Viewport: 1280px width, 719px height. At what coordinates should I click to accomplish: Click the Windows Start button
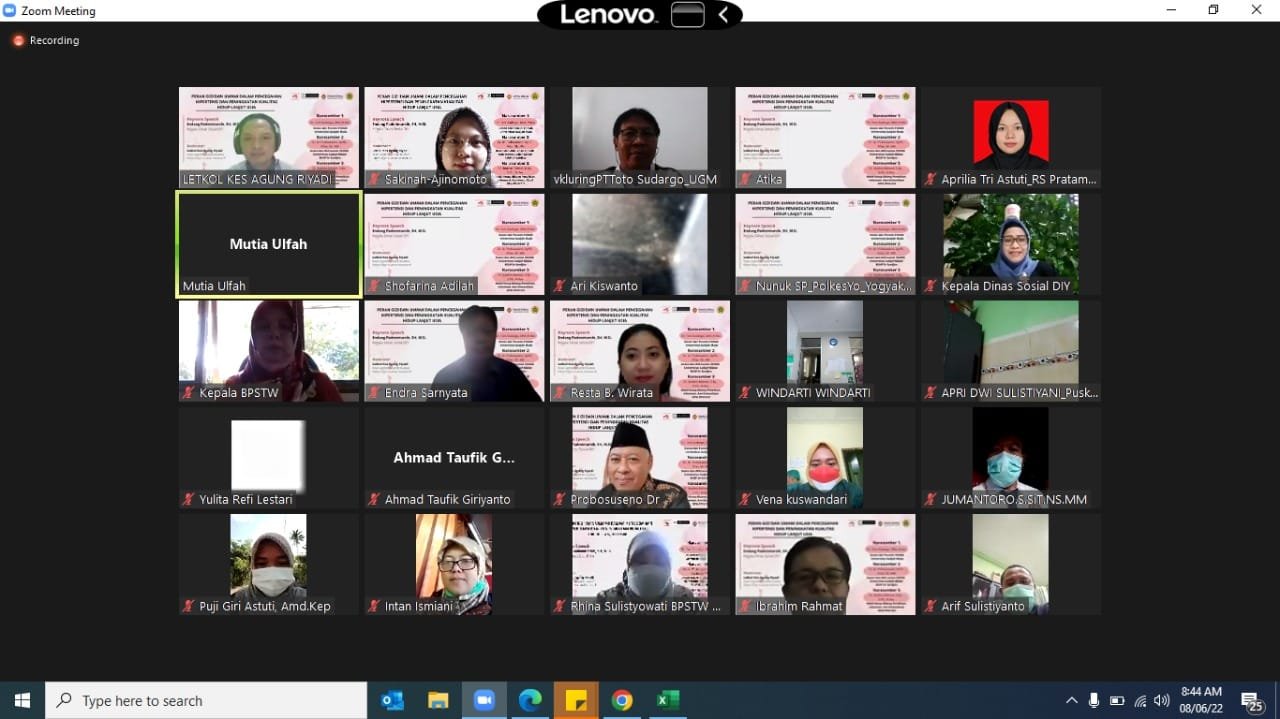pos(22,701)
